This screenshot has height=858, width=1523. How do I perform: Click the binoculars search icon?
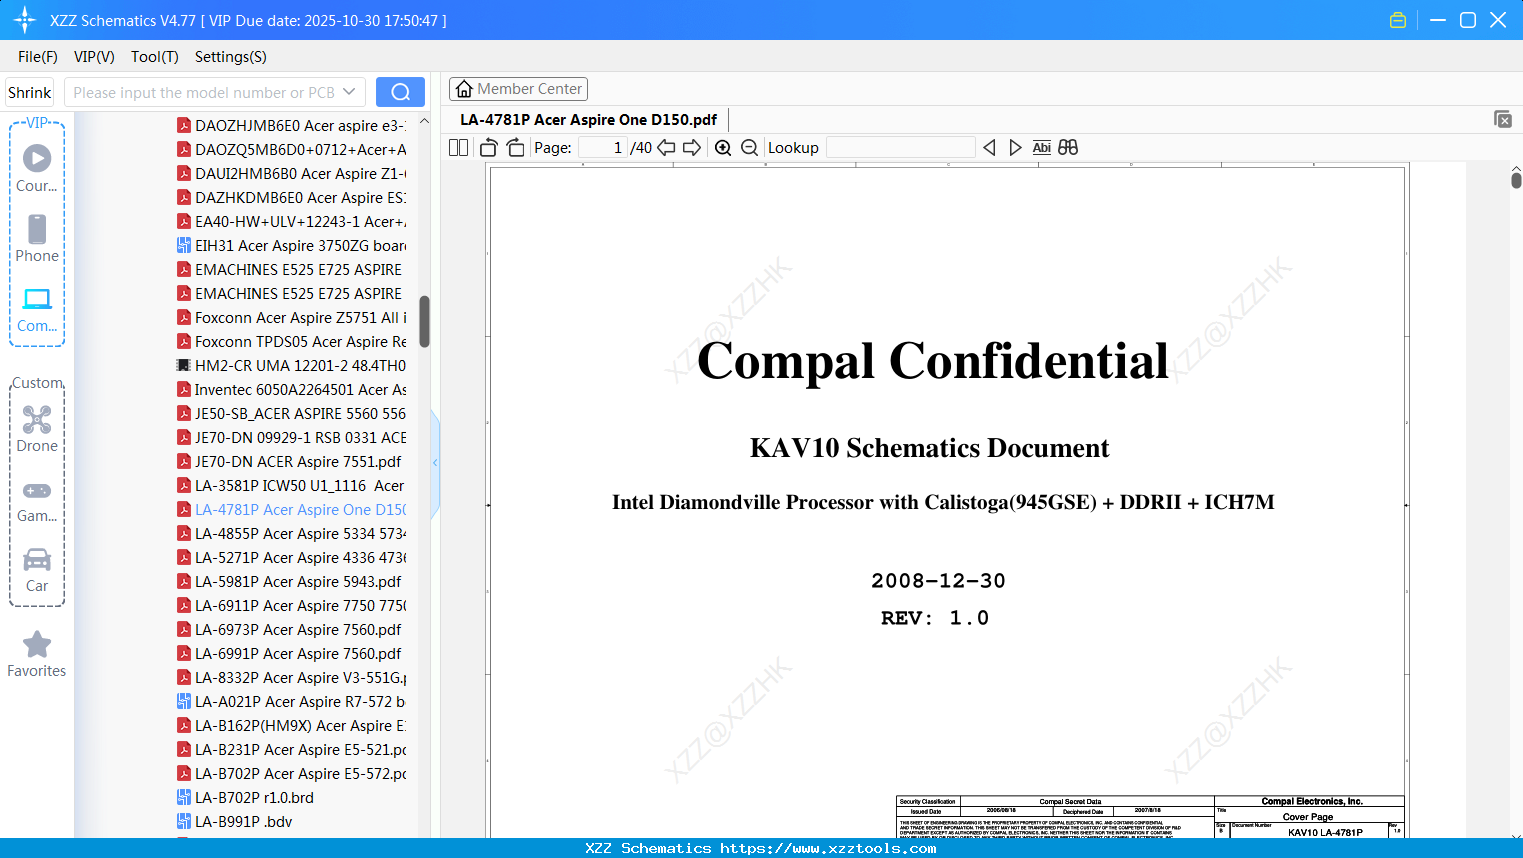point(1068,148)
